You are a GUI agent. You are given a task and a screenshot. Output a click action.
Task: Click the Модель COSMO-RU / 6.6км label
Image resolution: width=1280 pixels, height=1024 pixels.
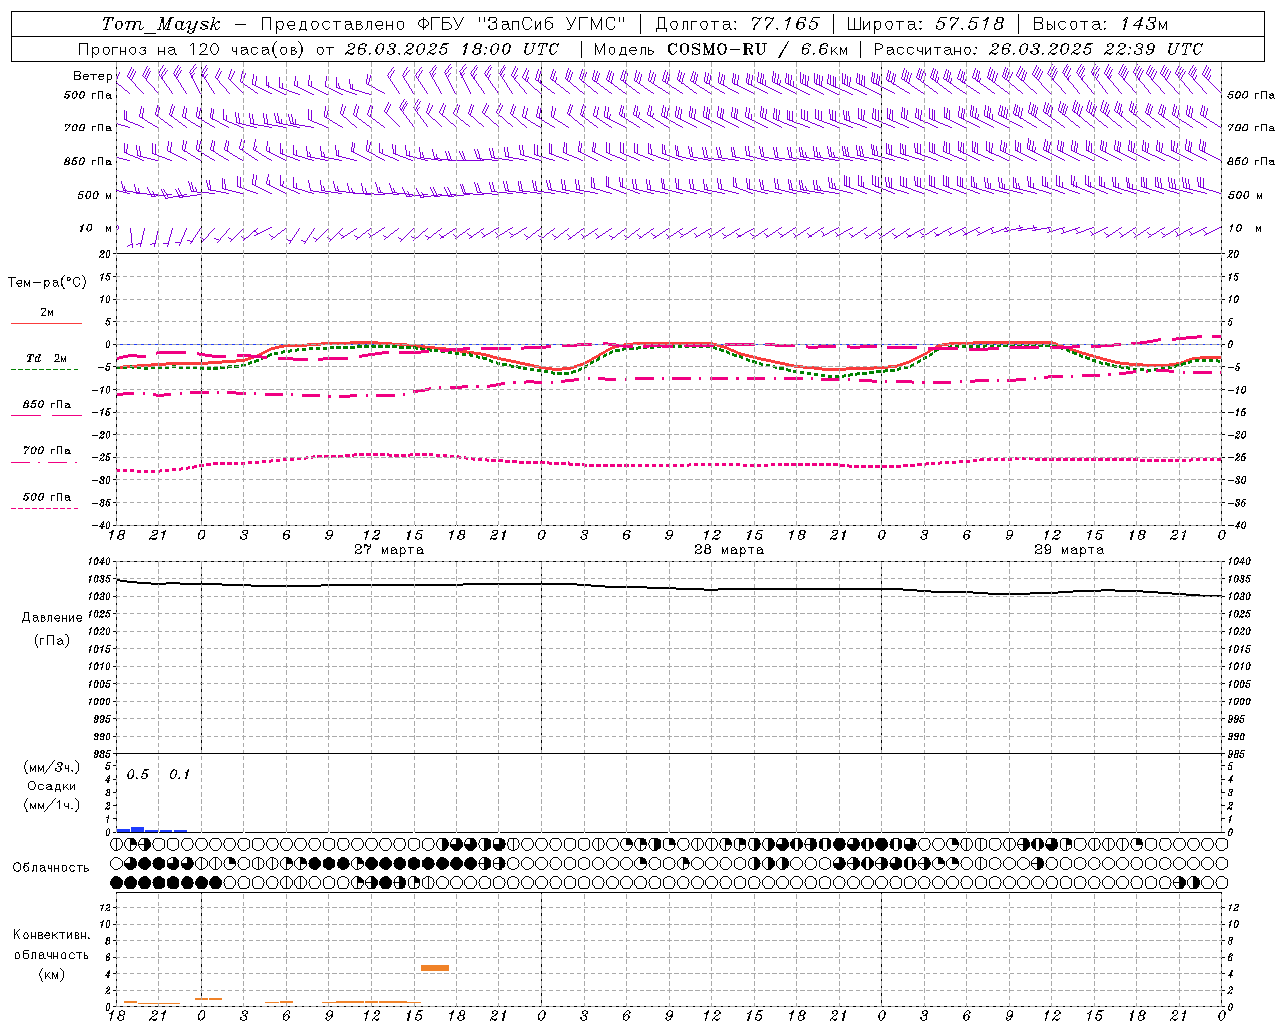click(x=720, y=49)
